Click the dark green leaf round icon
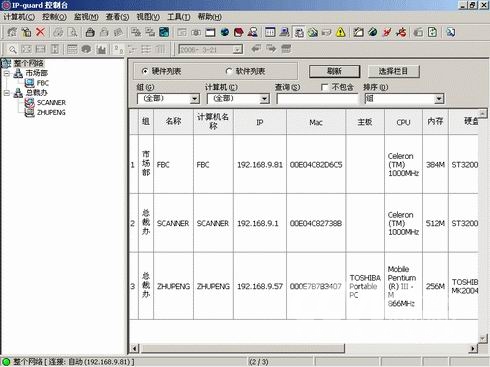Image resolution: width=490 pixels, height=367 pixels. coord(373,32)
